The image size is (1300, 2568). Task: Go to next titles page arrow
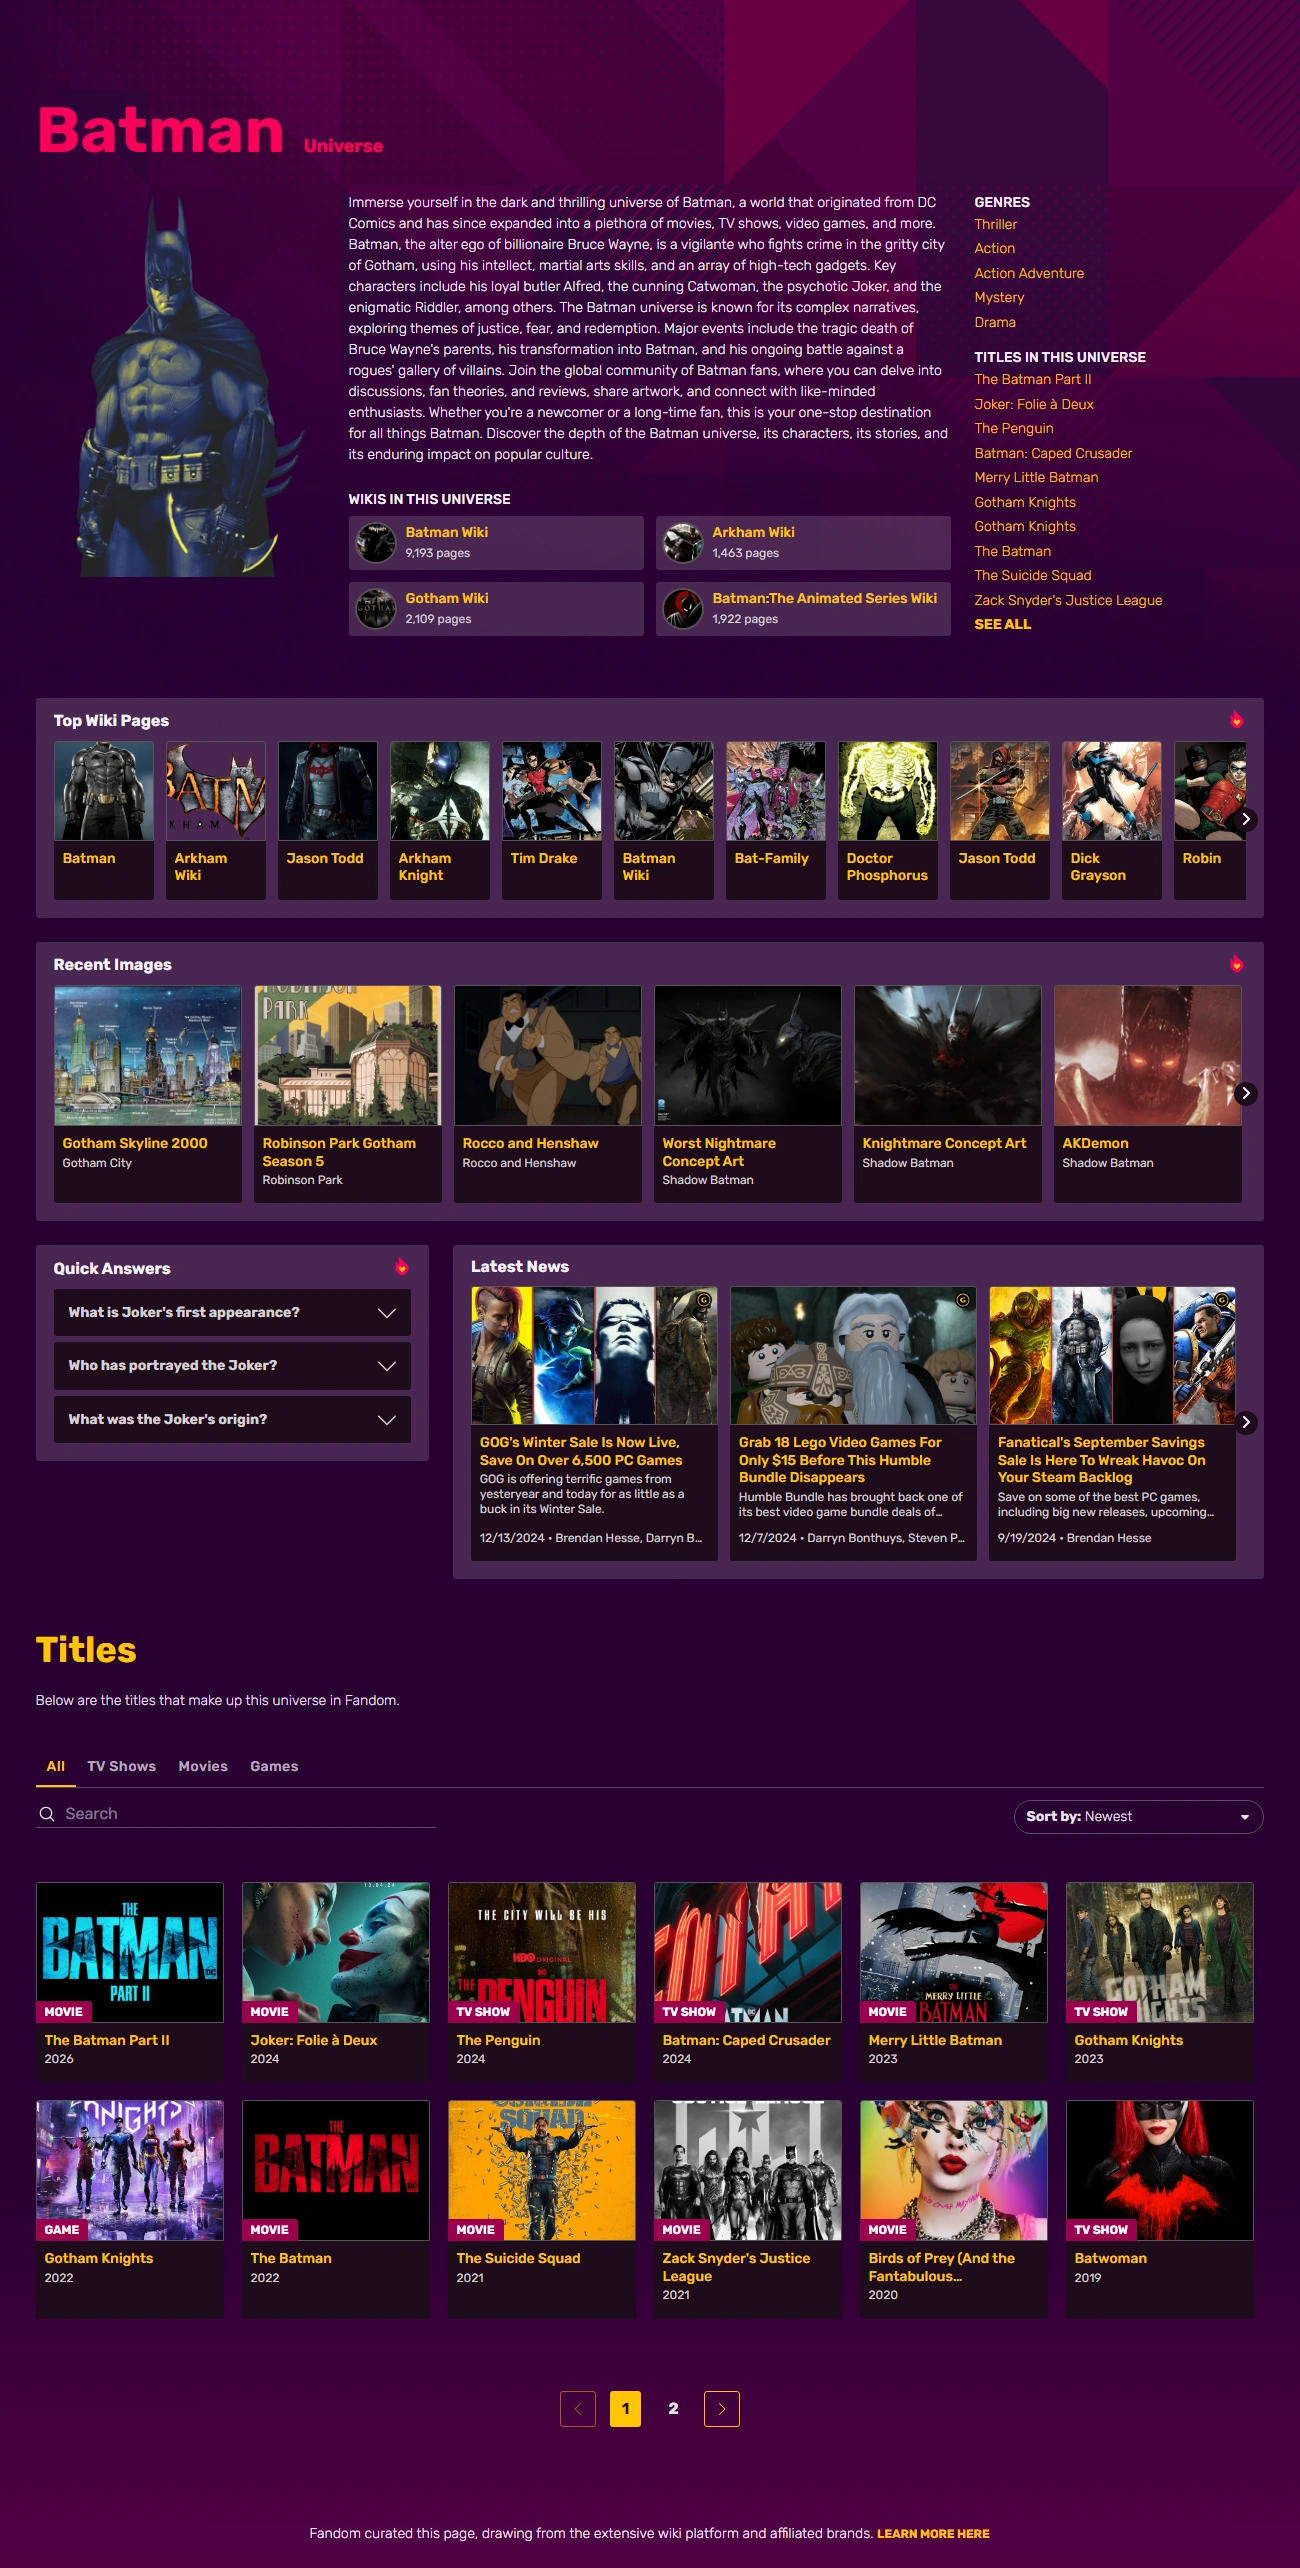pyautogui.click(x=722, y=2409)
